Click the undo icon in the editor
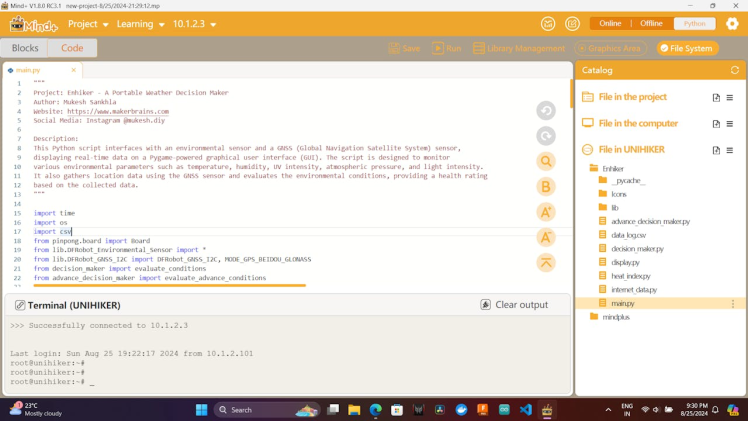The image size is (748, 421). pyautogui.click(x=546, y=111)
